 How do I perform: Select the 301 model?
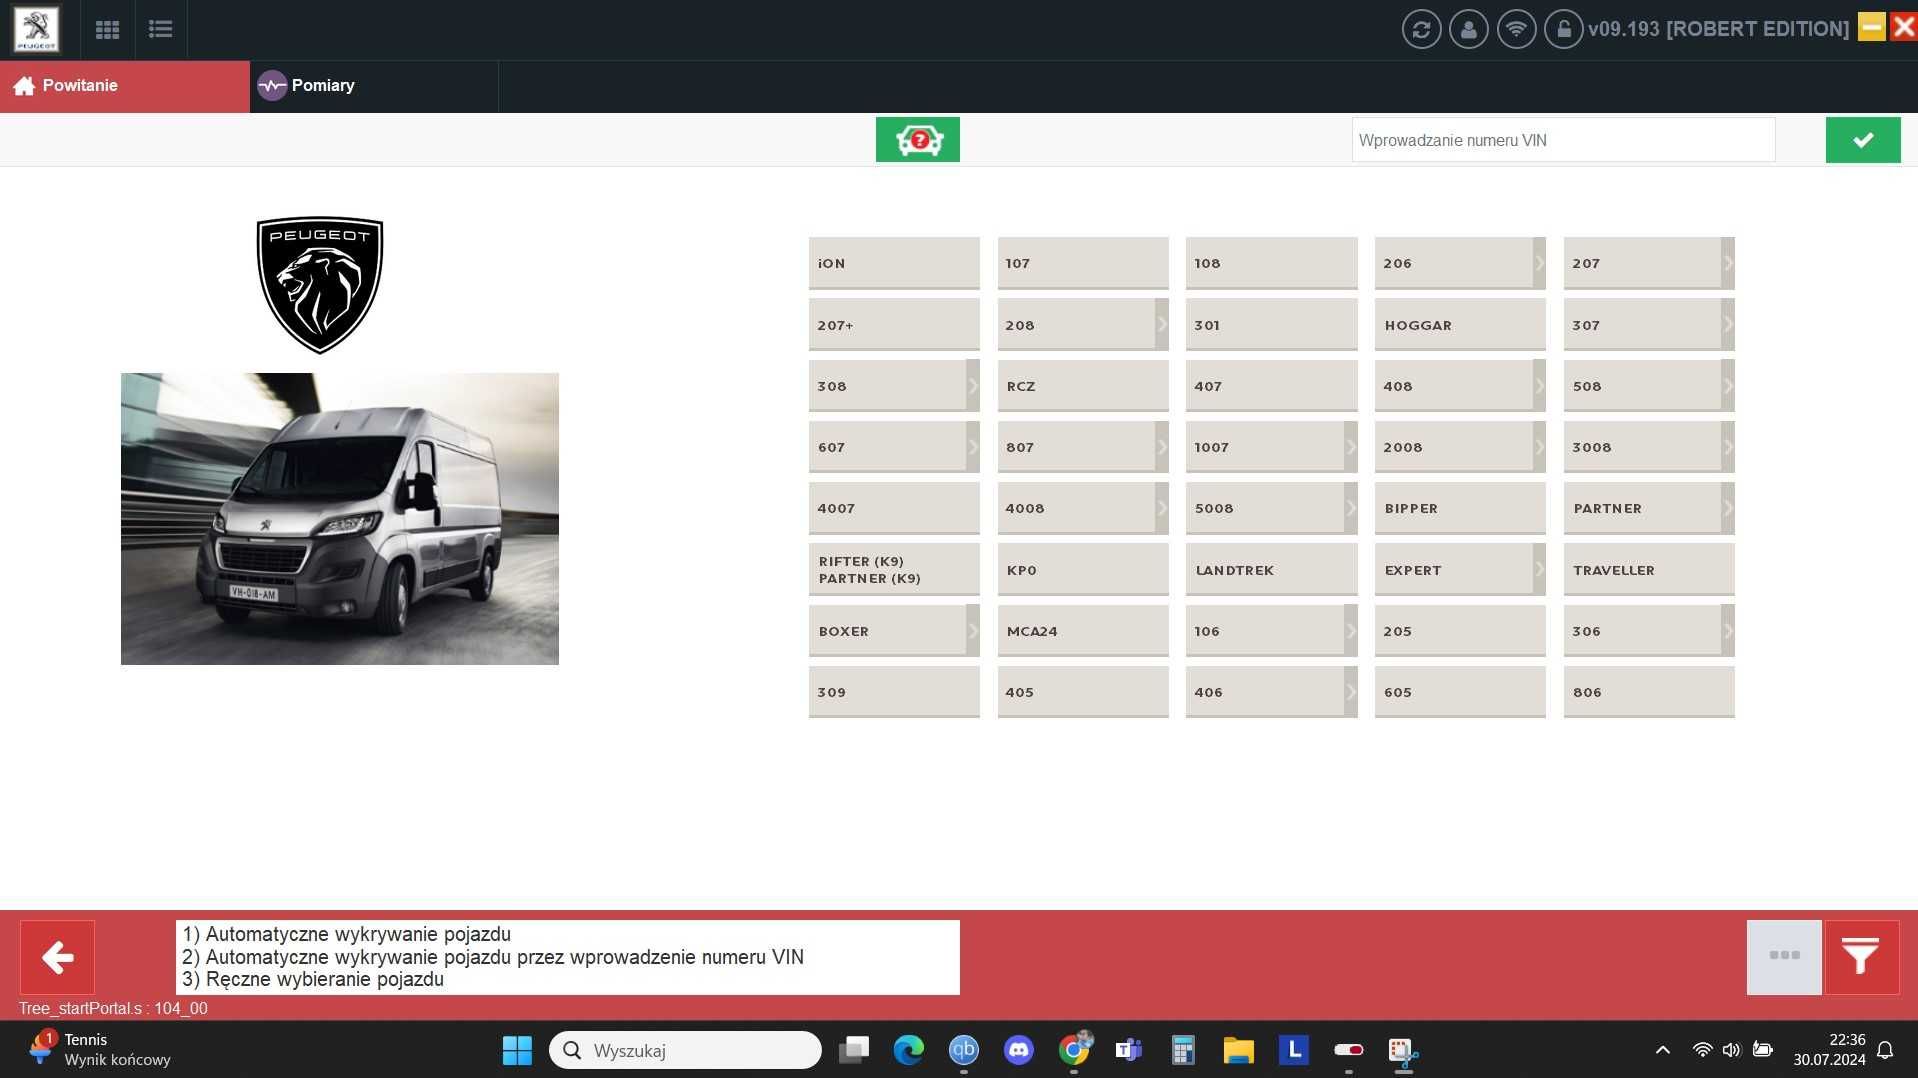pyautogui.click(x=1271, y=324)
